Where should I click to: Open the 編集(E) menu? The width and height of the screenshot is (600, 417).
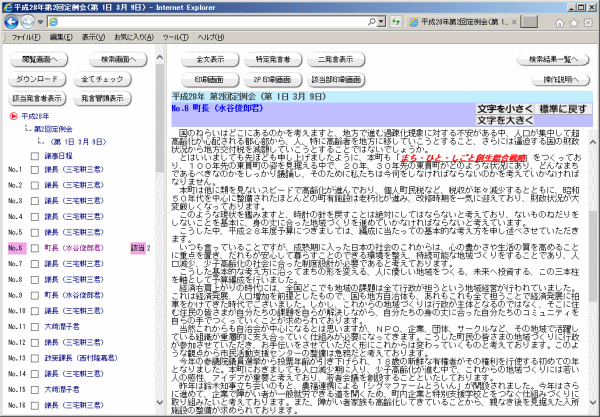pyautogui.click(x=61, y=37)
